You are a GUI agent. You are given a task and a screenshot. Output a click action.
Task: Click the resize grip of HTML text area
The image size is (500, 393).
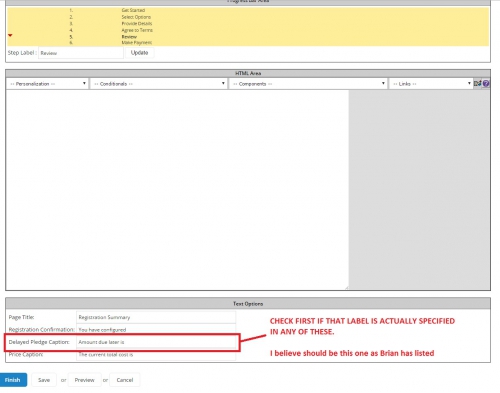point(347,287)
